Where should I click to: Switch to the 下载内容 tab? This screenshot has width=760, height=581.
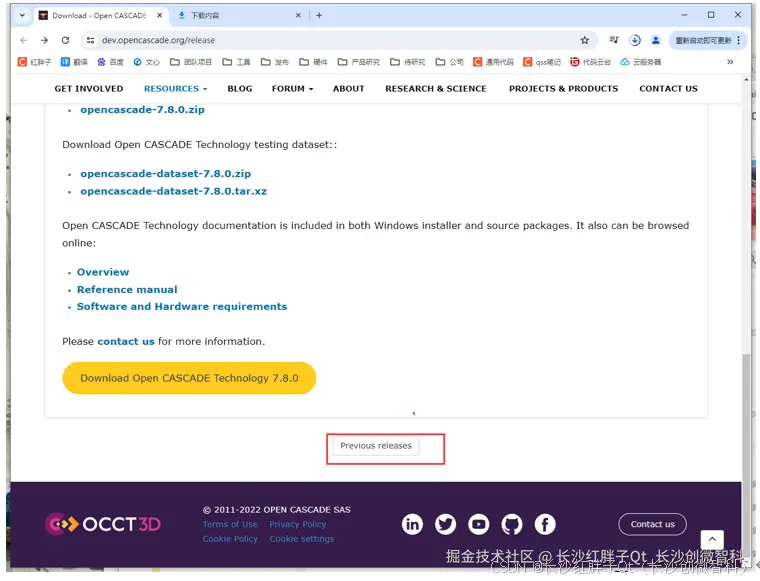point(238,15)
